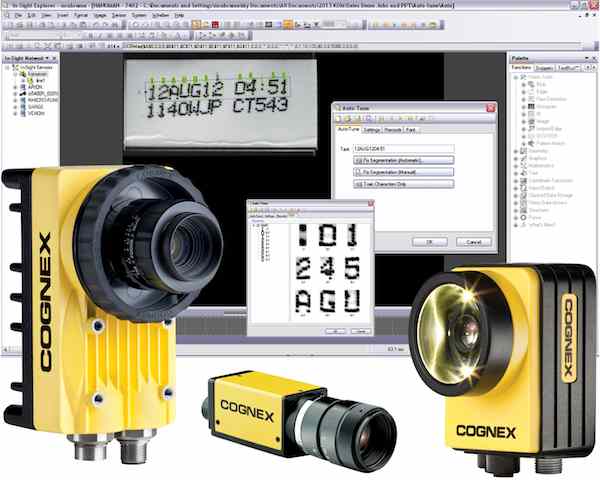Switch to Font tab in Auto-Tune dialog
The width and height of the screenshot is (600, 480).
click(x=411, y=130)
